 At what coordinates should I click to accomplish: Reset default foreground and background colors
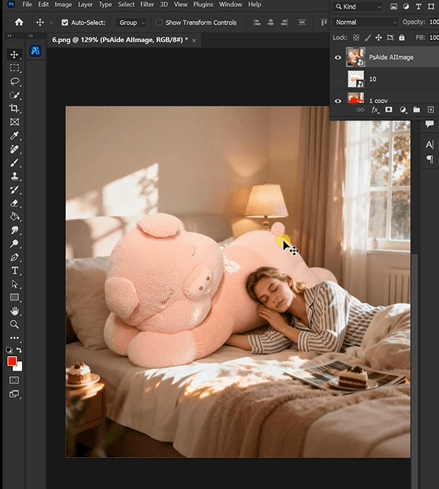coord(9,350)
